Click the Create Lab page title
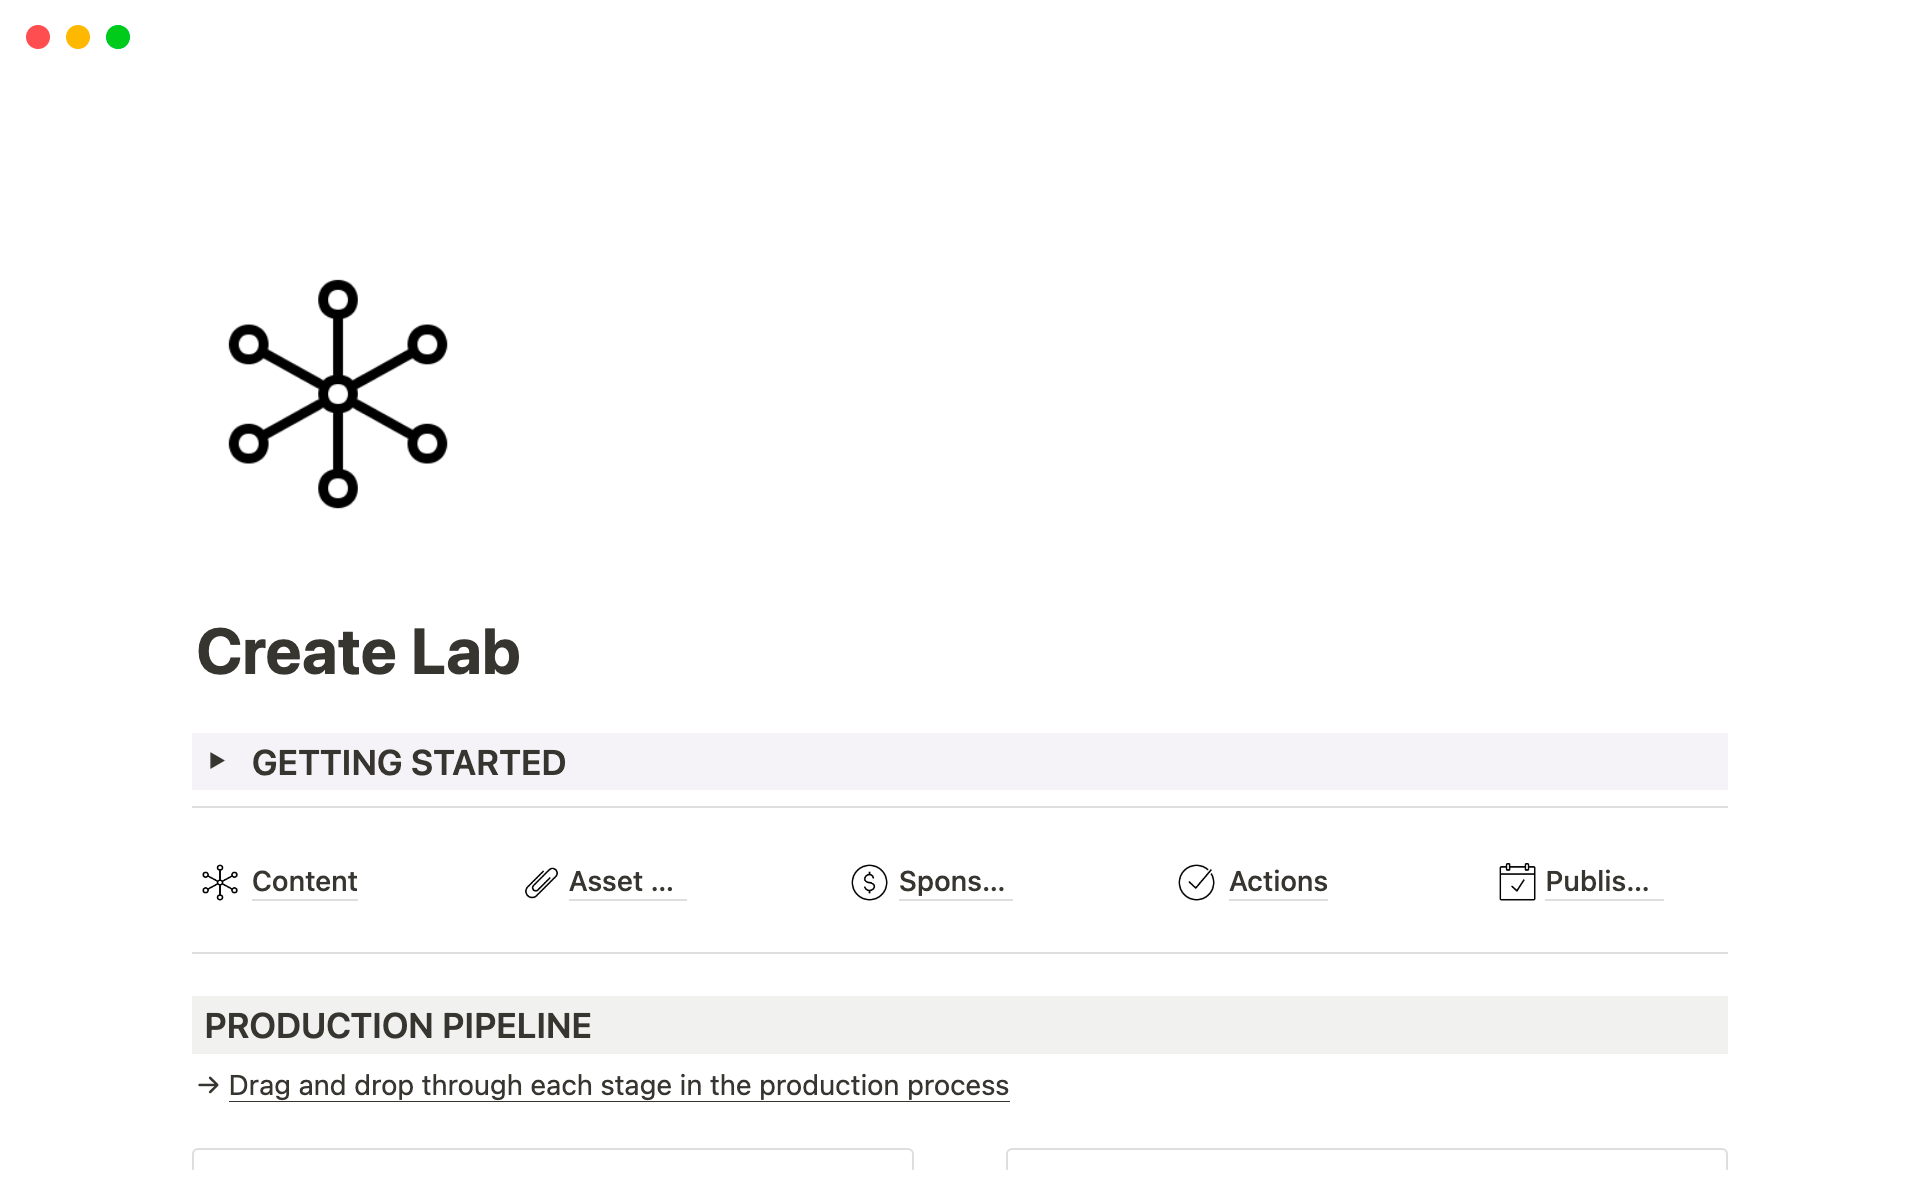1920x1200 pixels. coord(358,652)
